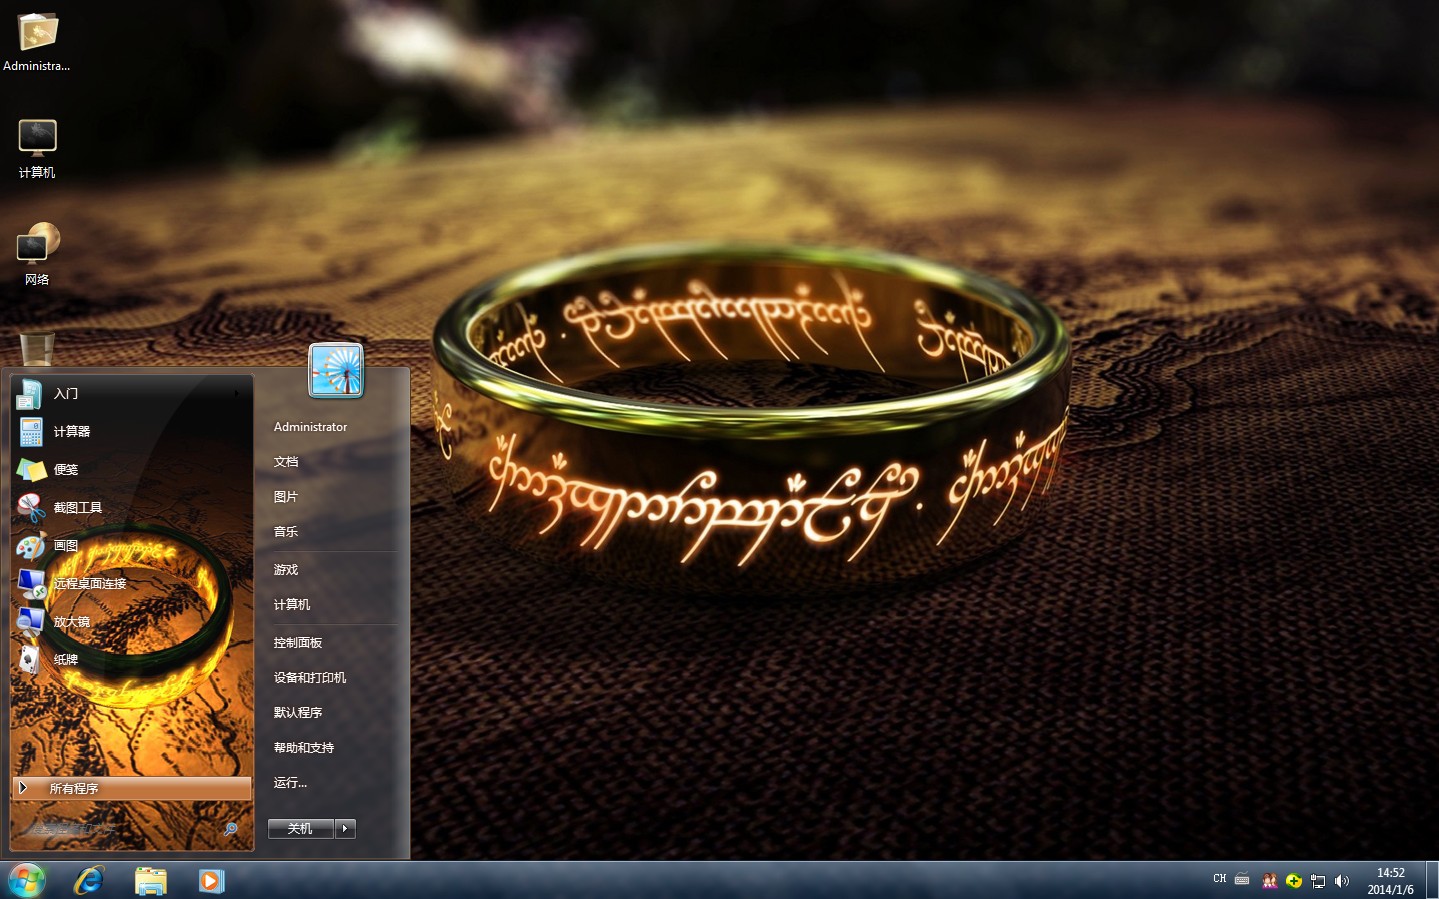The width and height of the screenshot is (1439, 899).
Task: Launch 计算器 from Start menu
Action: (130, 432)
